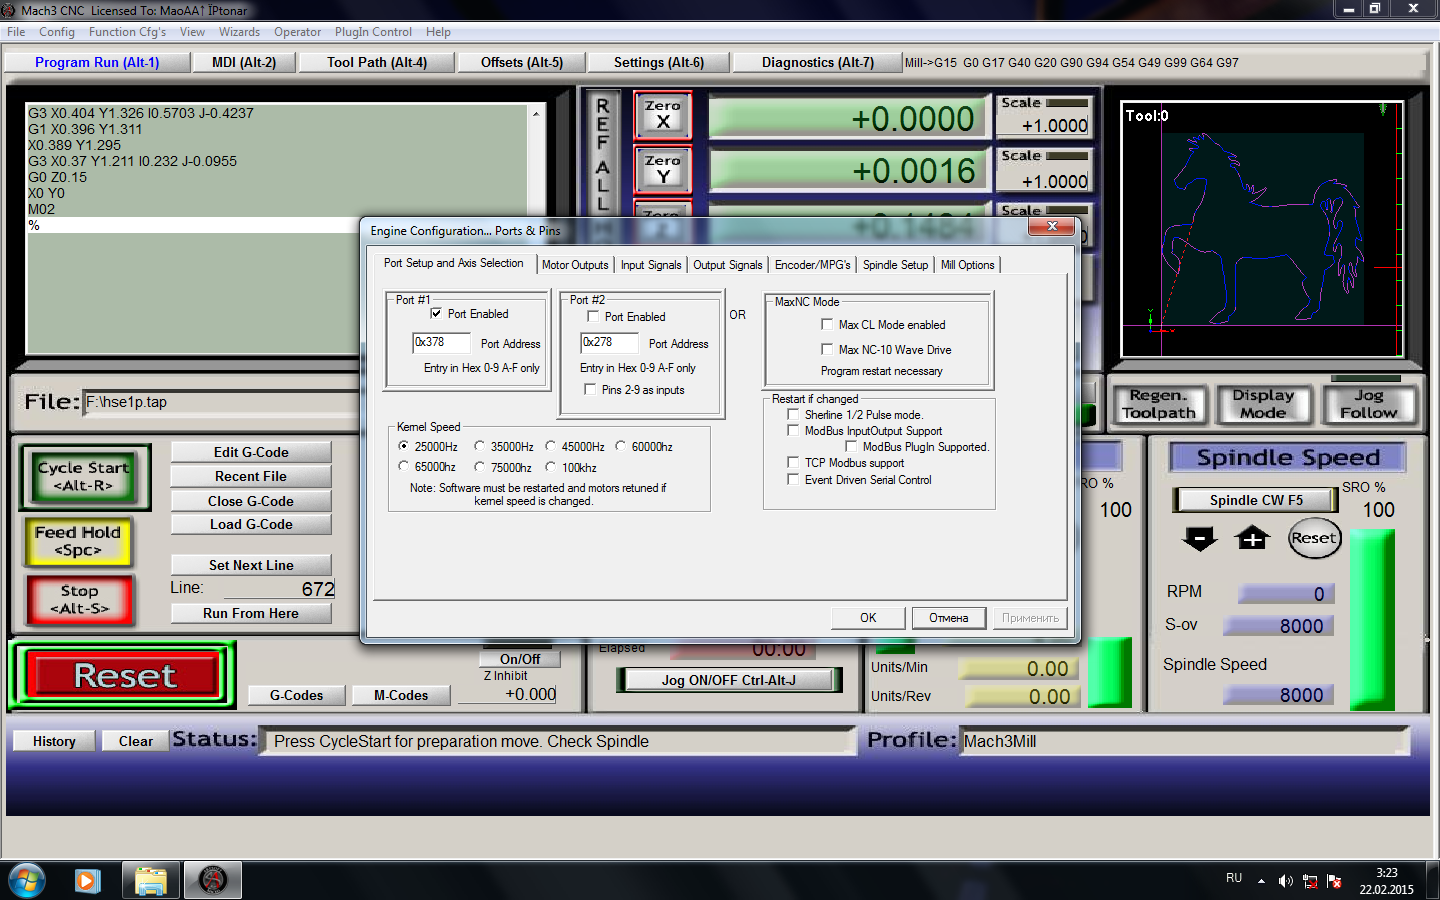Screen dimensions: 1440x900
Task: Check ModBus InputOutput Support
Action: (793, 430)
